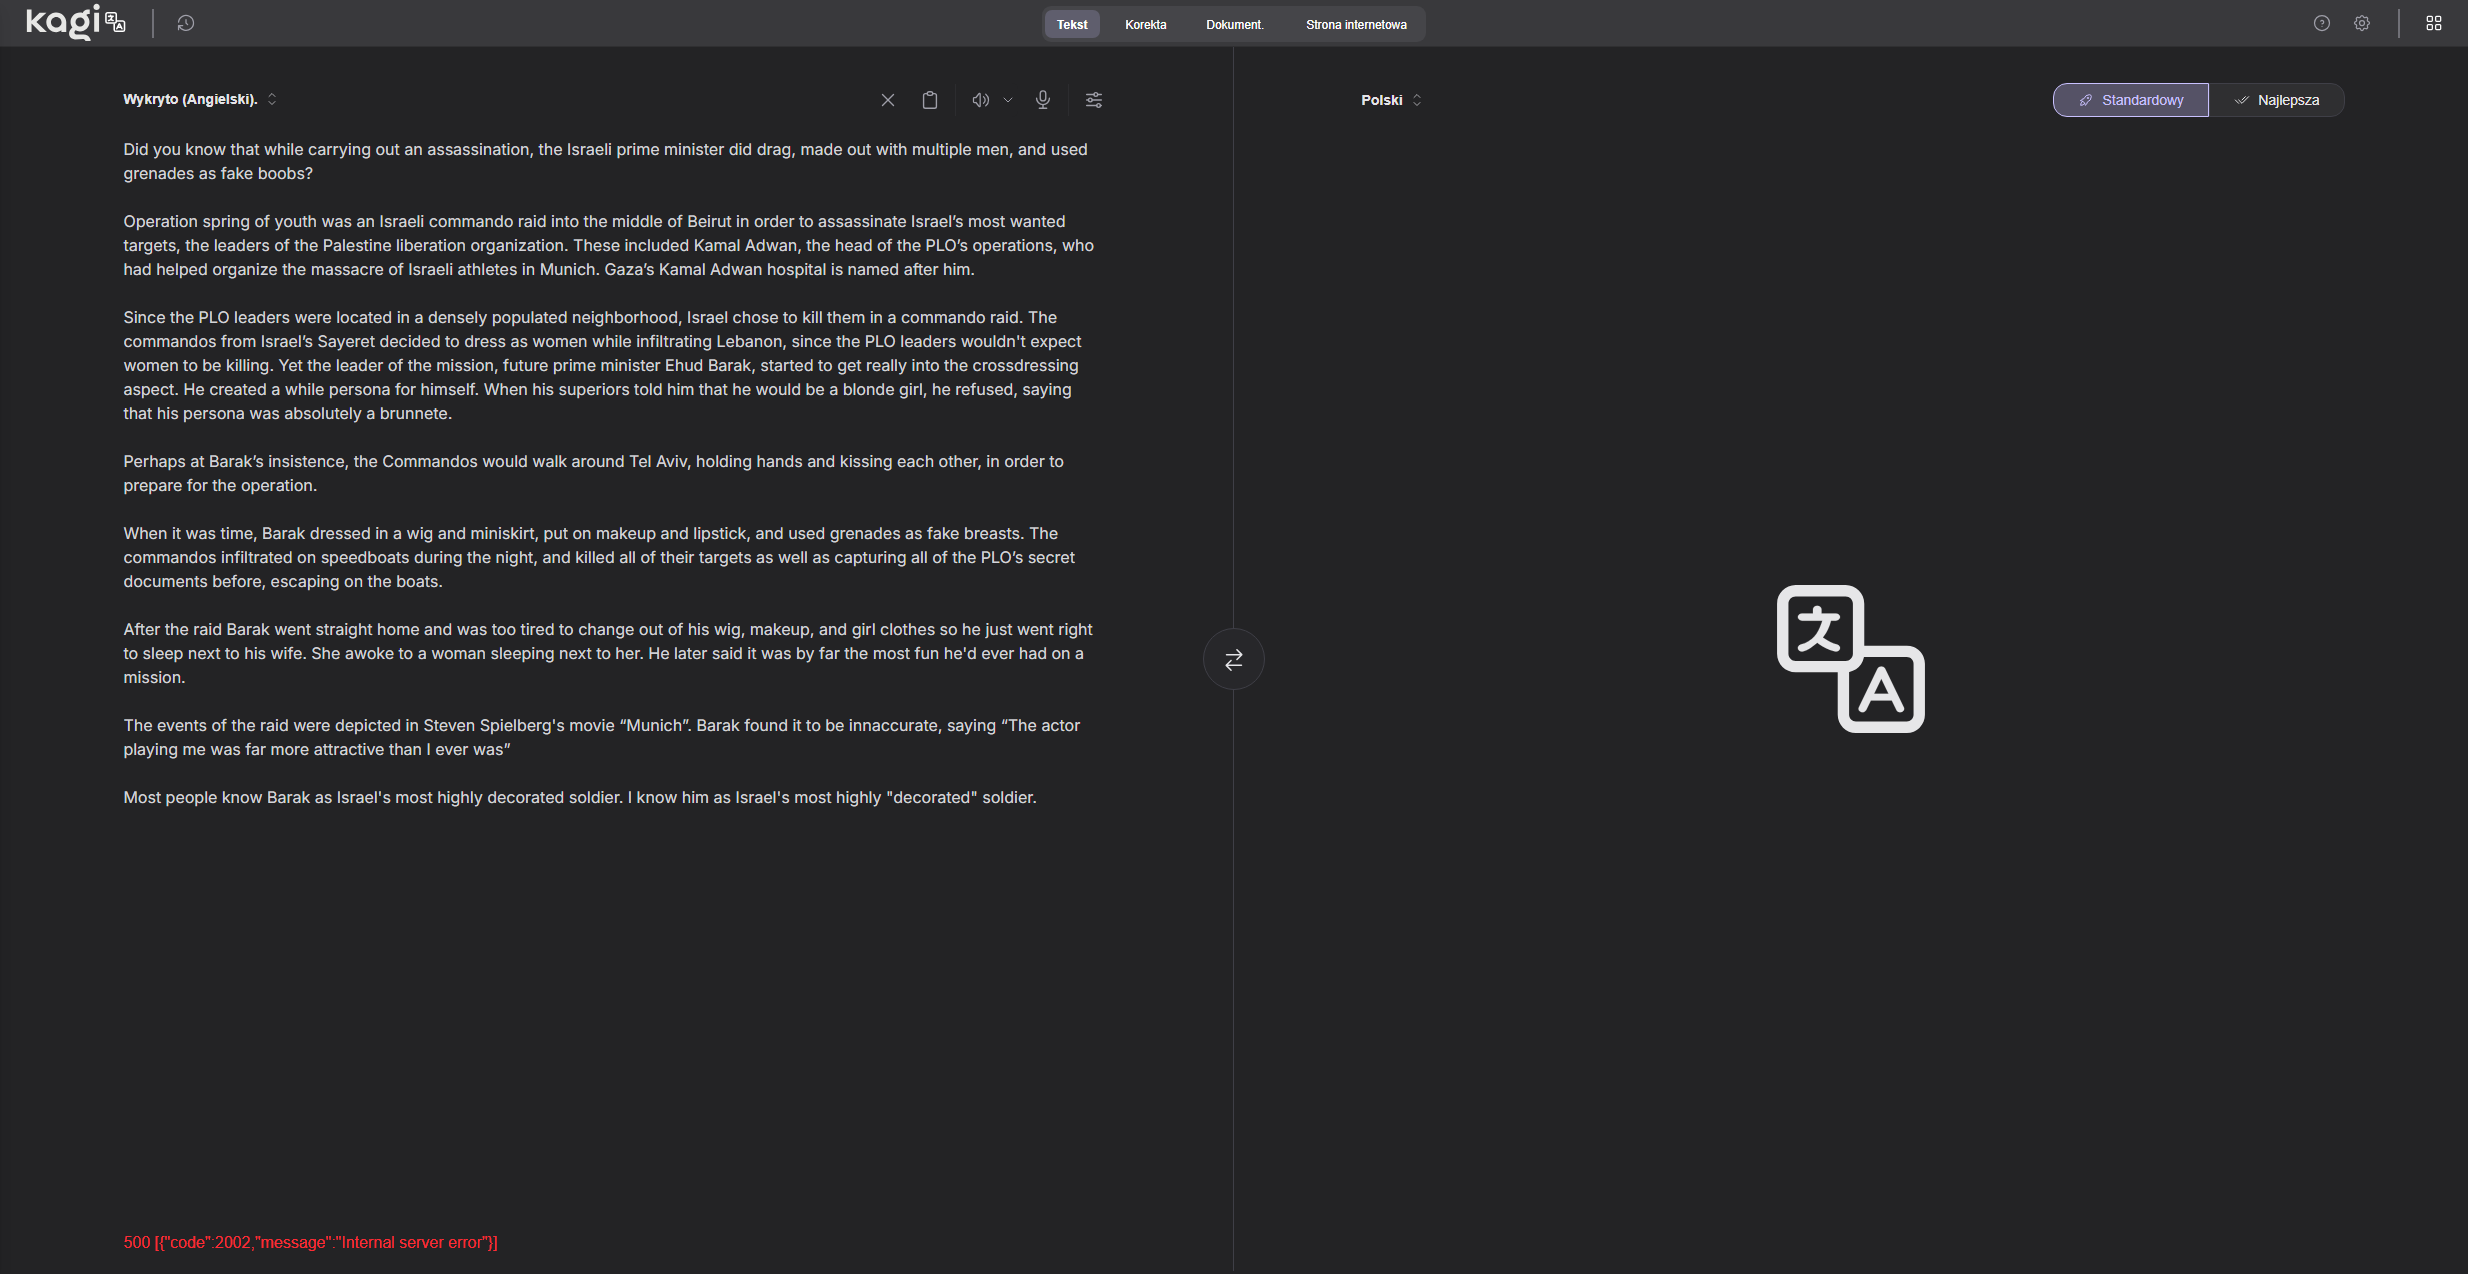The width and height of the screenshot is (2468, 1274).
Task: Open settings gear icon
Action: 2362,23
